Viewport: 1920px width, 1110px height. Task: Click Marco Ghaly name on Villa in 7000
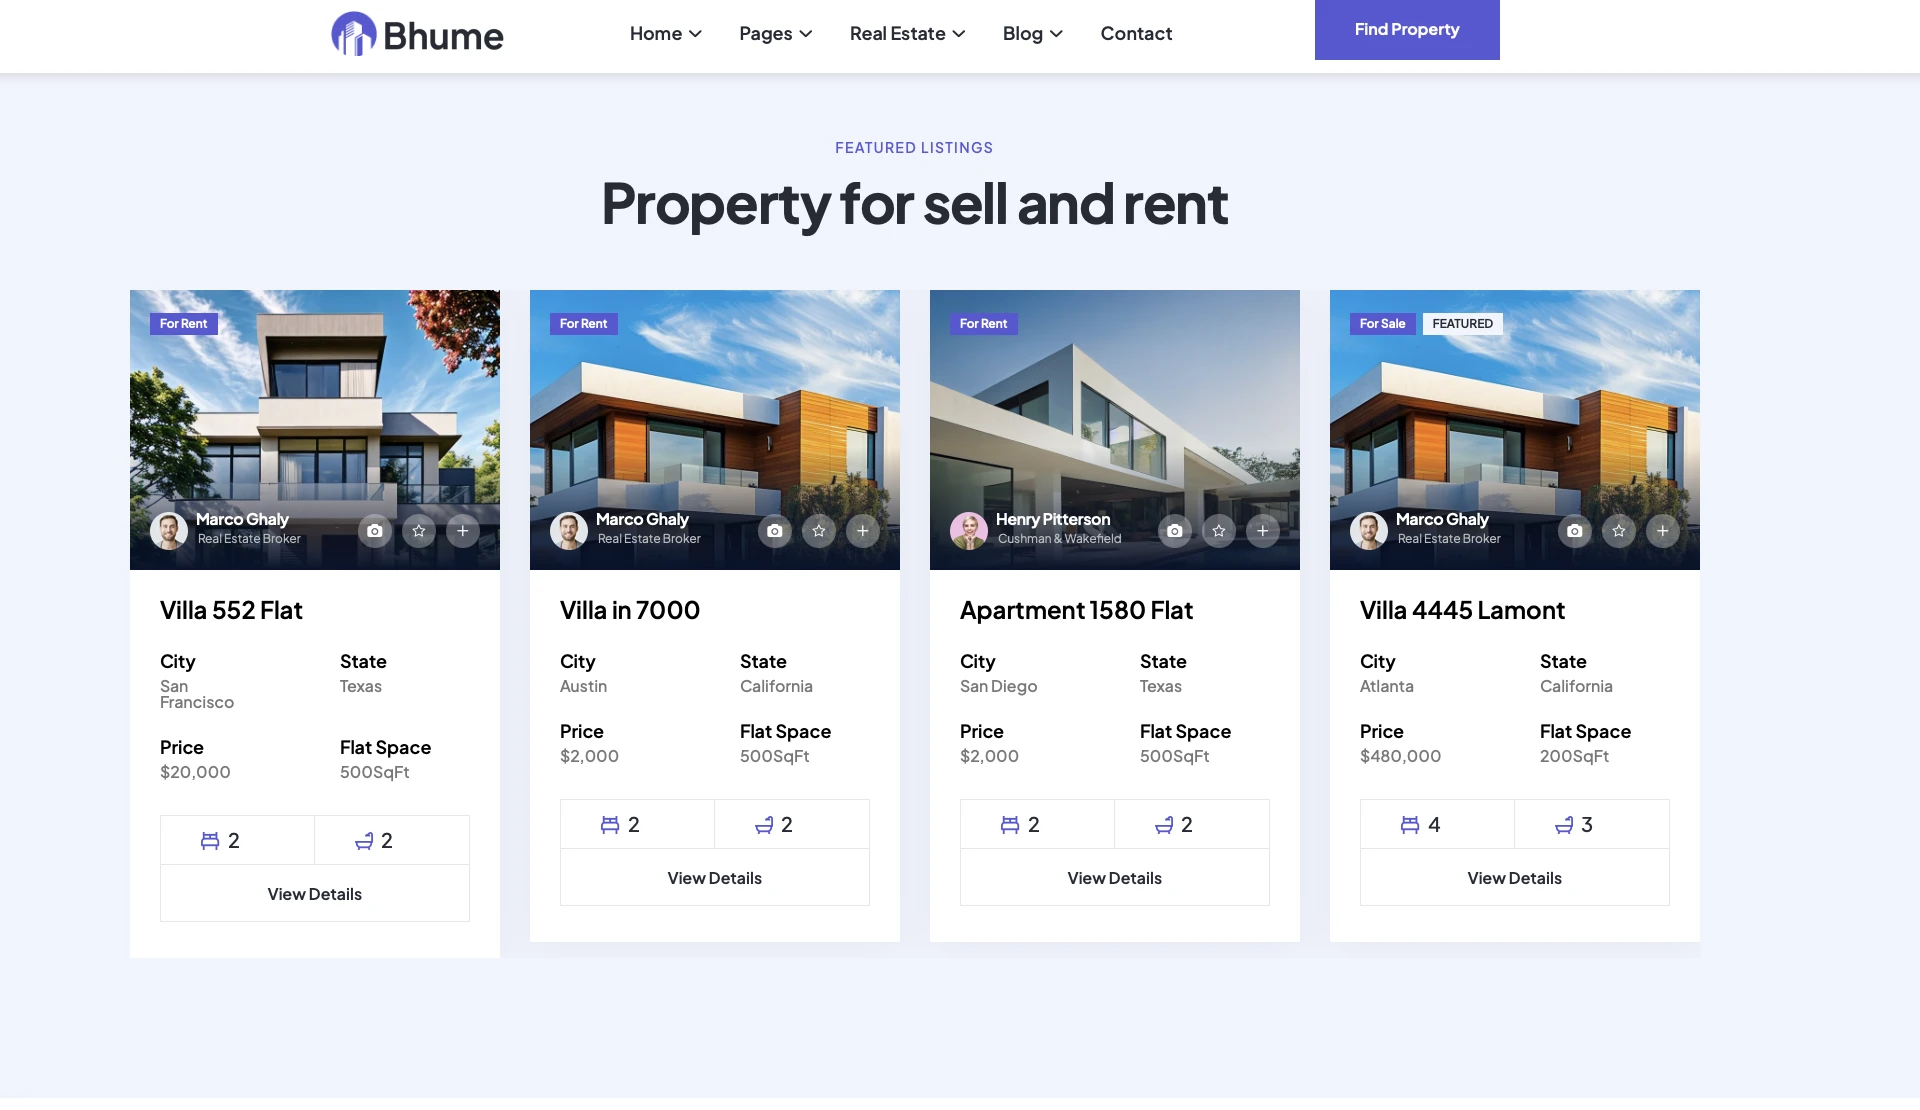click(642, 519)
